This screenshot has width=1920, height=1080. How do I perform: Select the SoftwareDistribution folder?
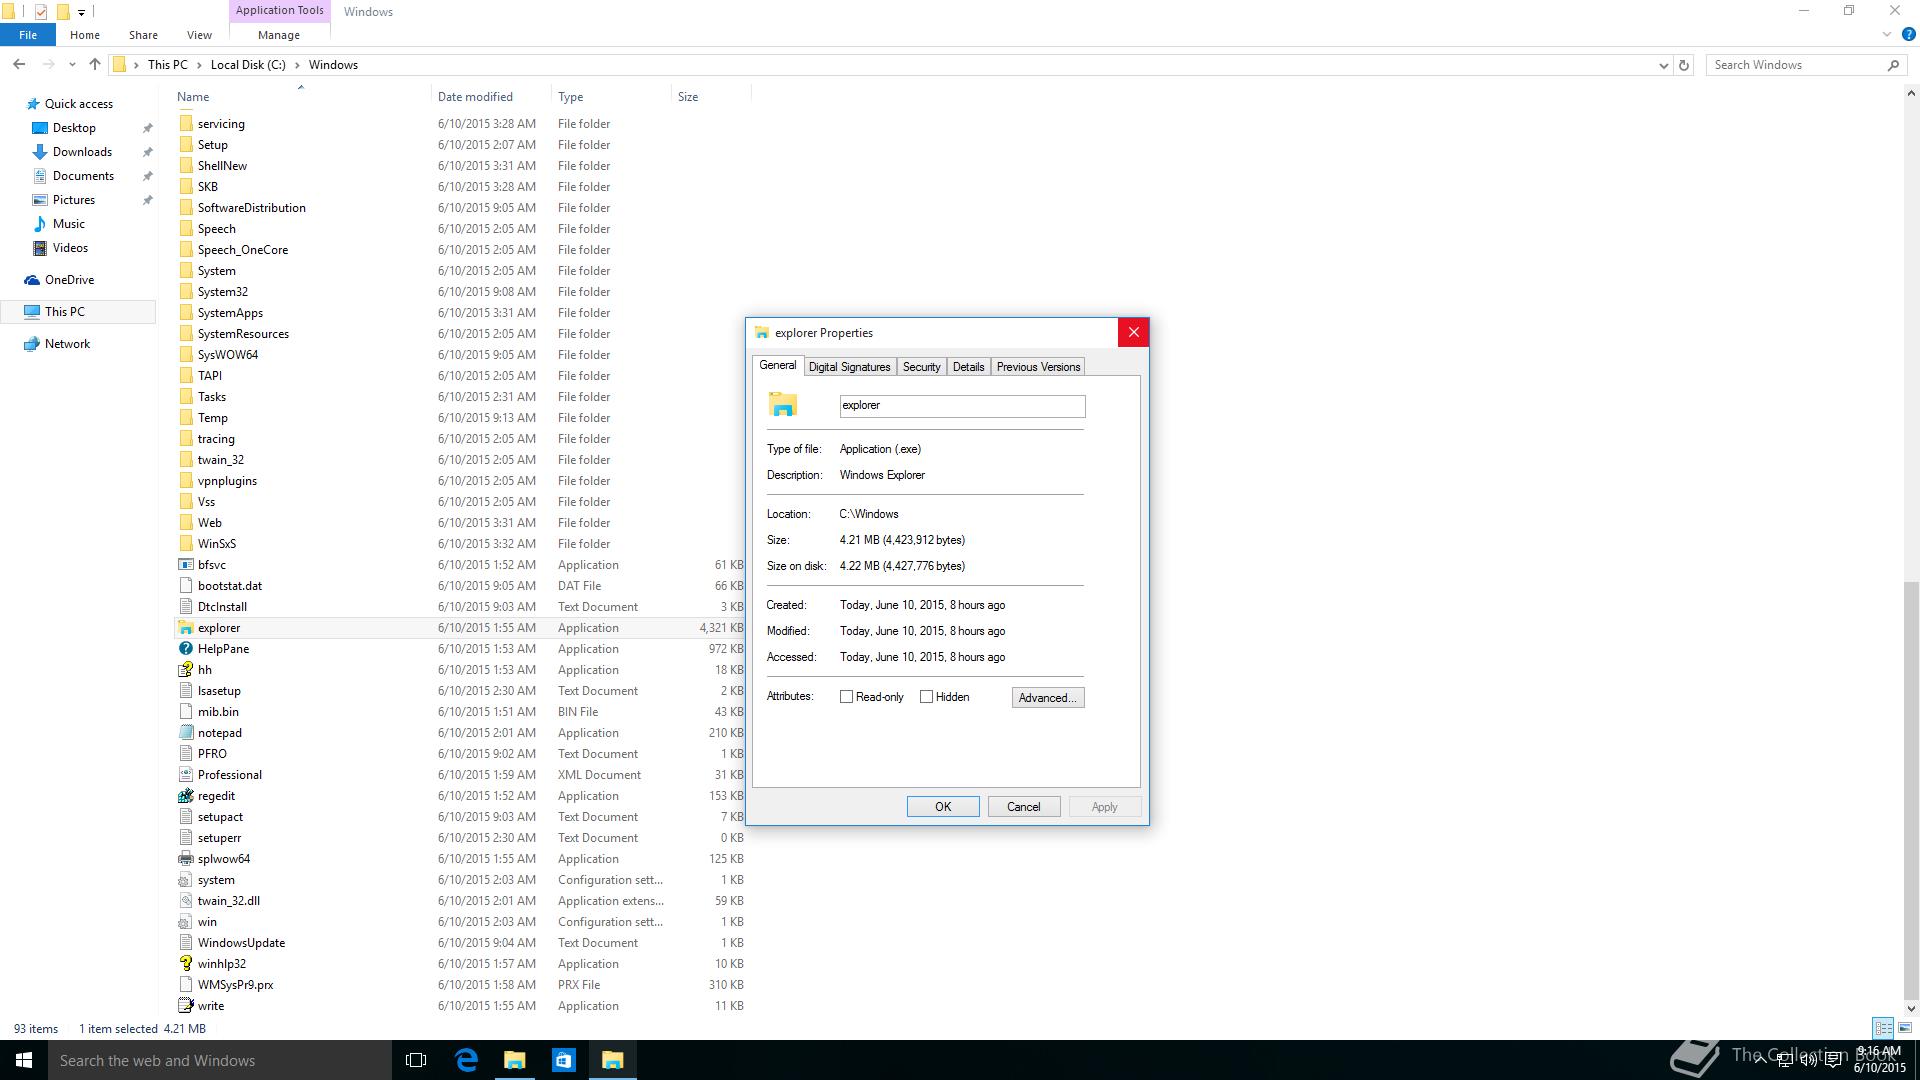pyautogui.click(x=460, y=208)
